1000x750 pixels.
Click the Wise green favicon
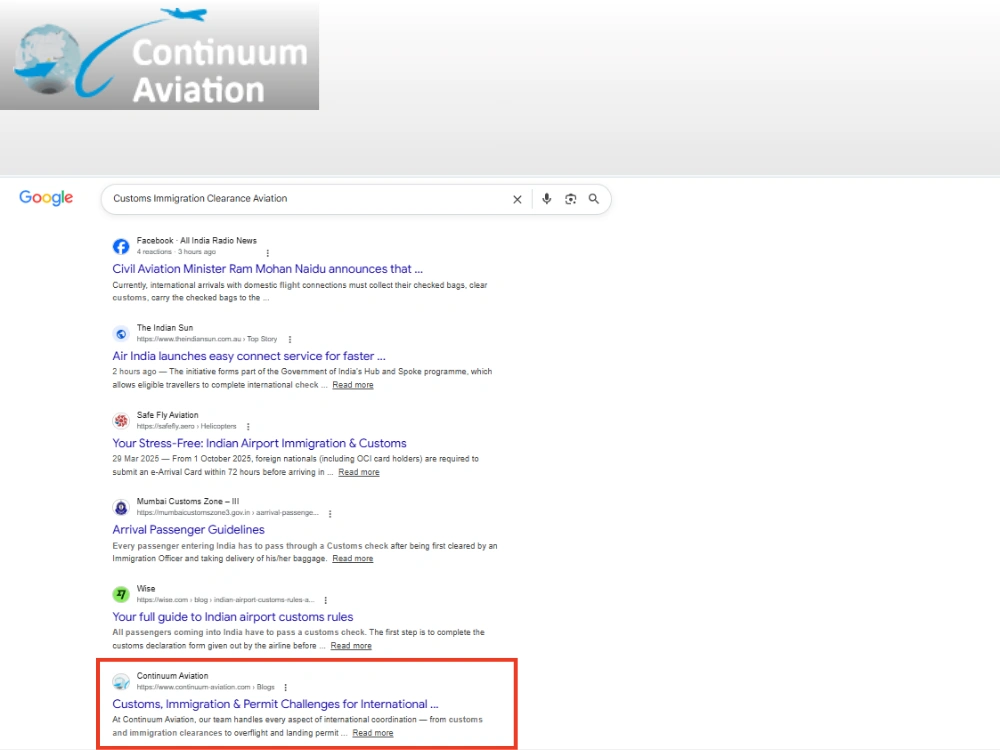(121, 594)
